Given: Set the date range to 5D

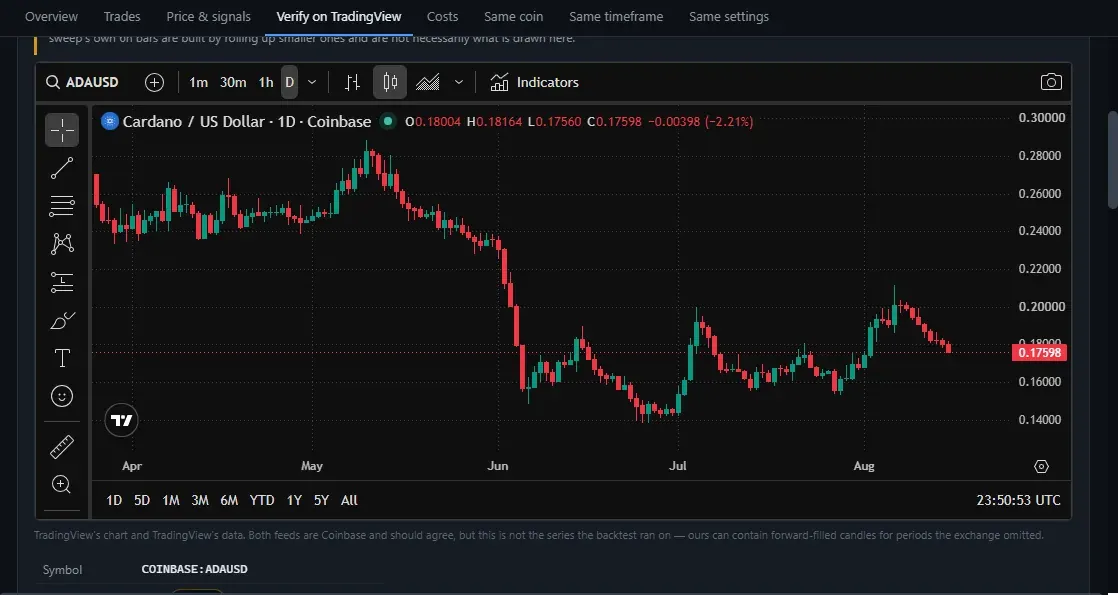Looking at the screenshot, I should click(142, 500).
